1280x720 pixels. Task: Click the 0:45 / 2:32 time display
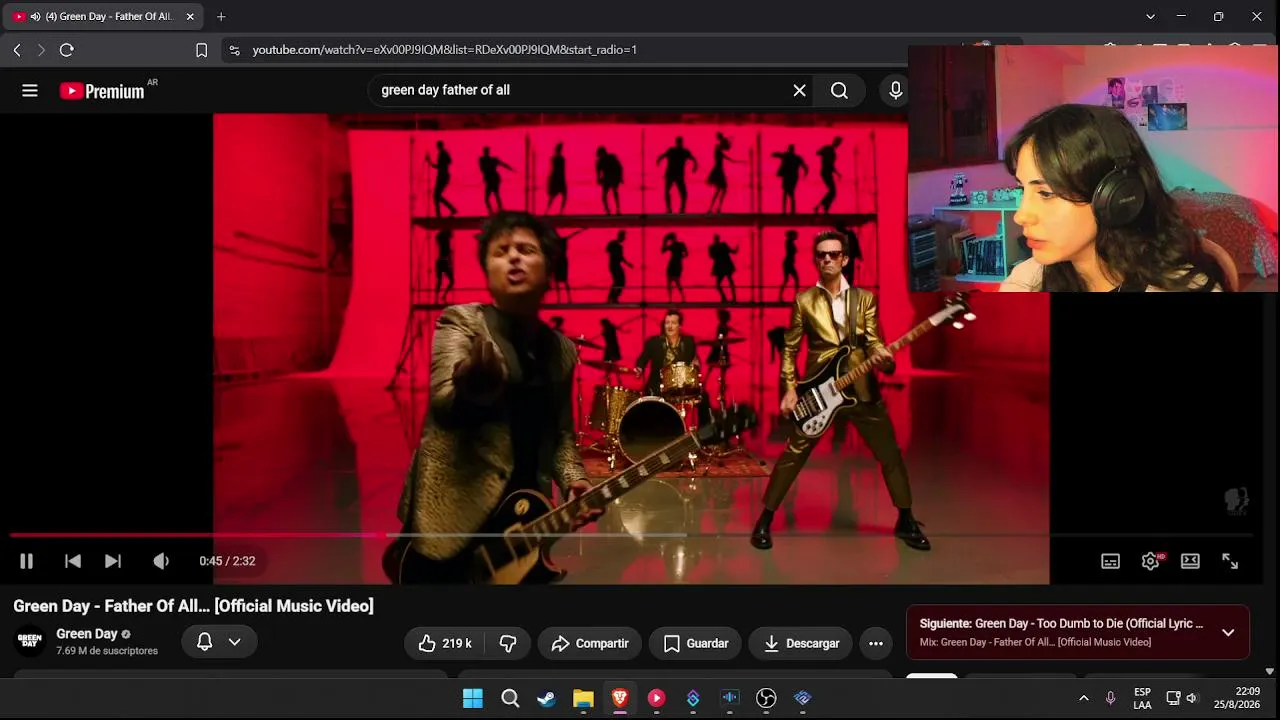(x=227, y=561)
